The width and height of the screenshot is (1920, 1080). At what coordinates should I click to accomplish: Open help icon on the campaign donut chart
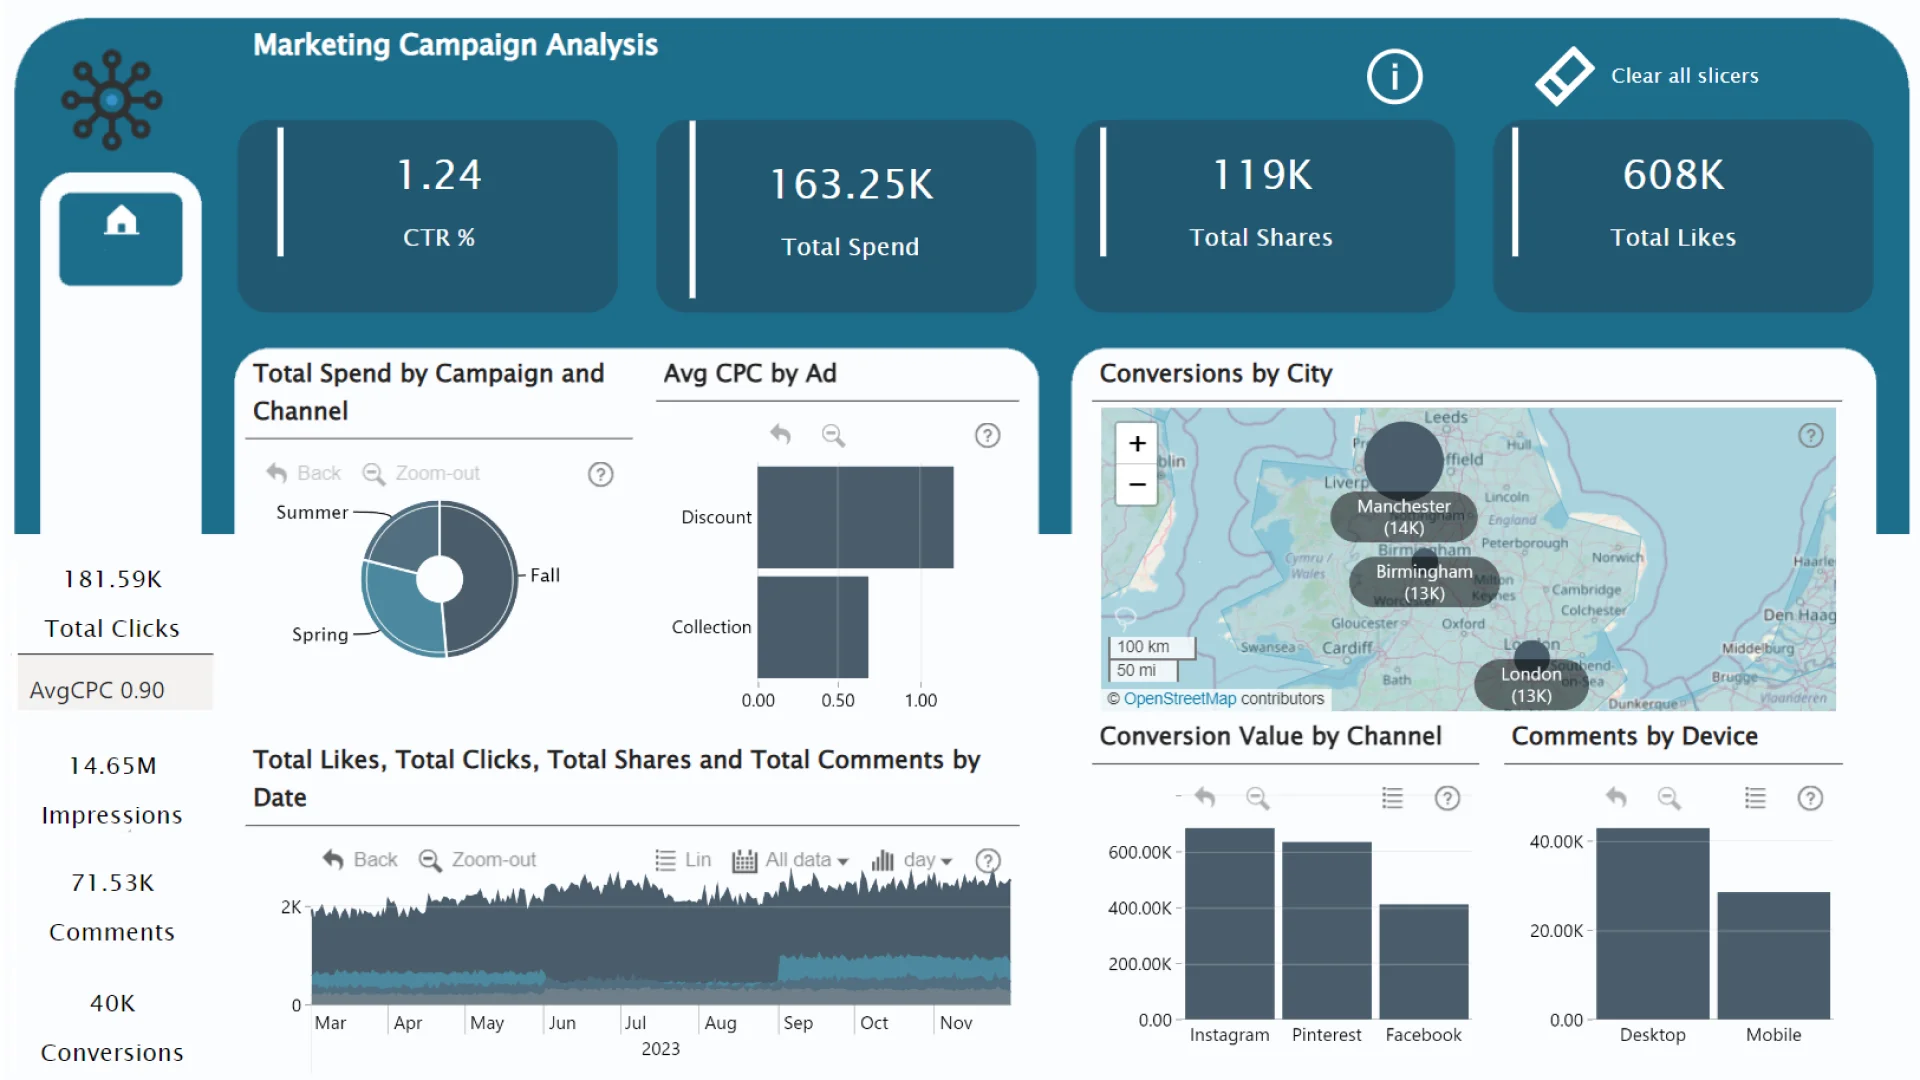coord(600,474)
